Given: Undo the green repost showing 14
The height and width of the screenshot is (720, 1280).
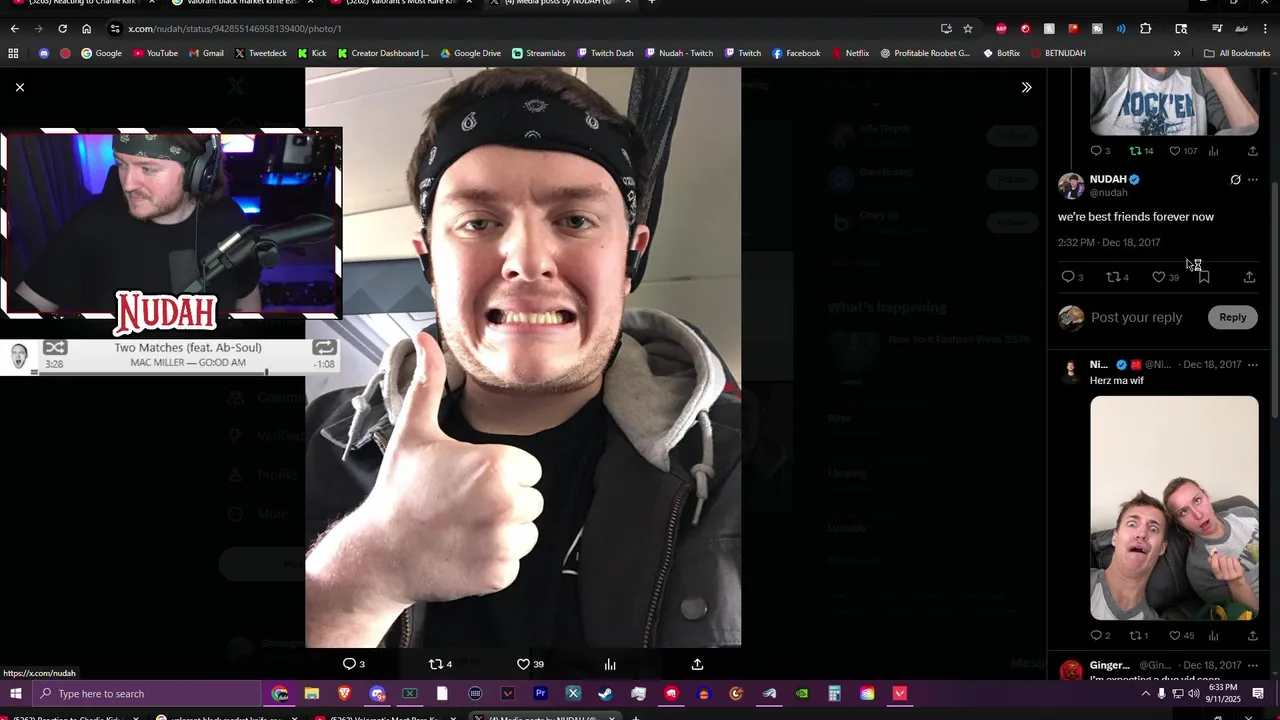Looking at the screenshot, I should [1135, 151].
